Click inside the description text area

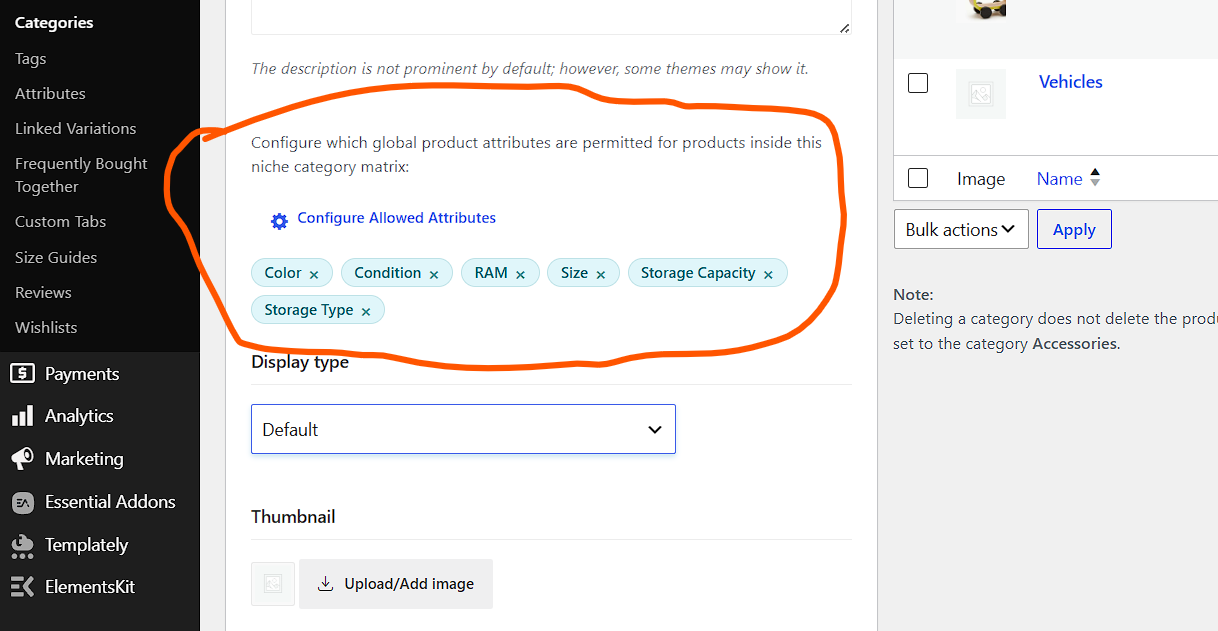(551, 17)
